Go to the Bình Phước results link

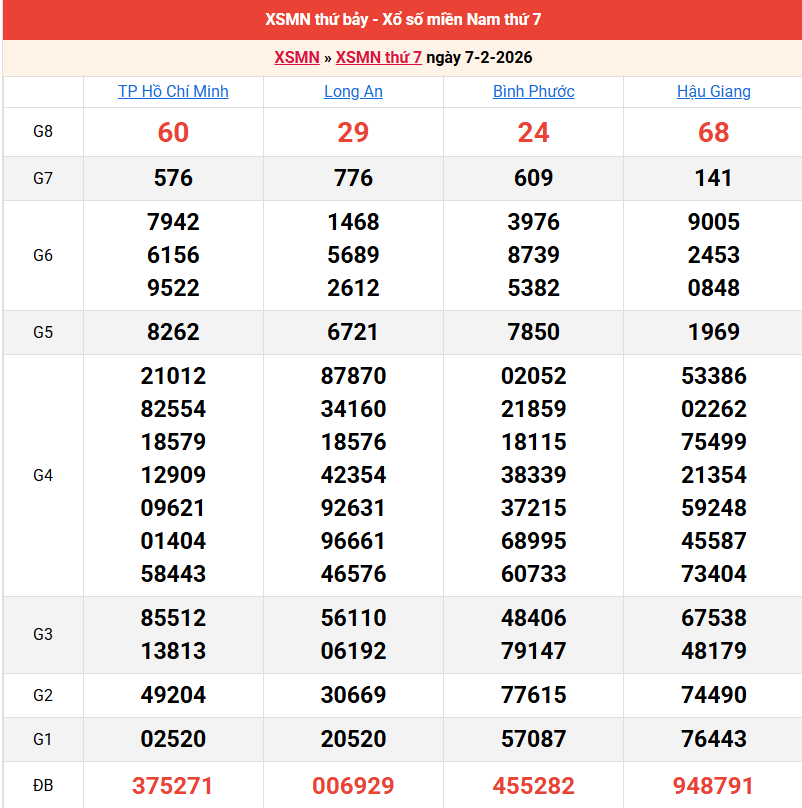coord(533,92)
